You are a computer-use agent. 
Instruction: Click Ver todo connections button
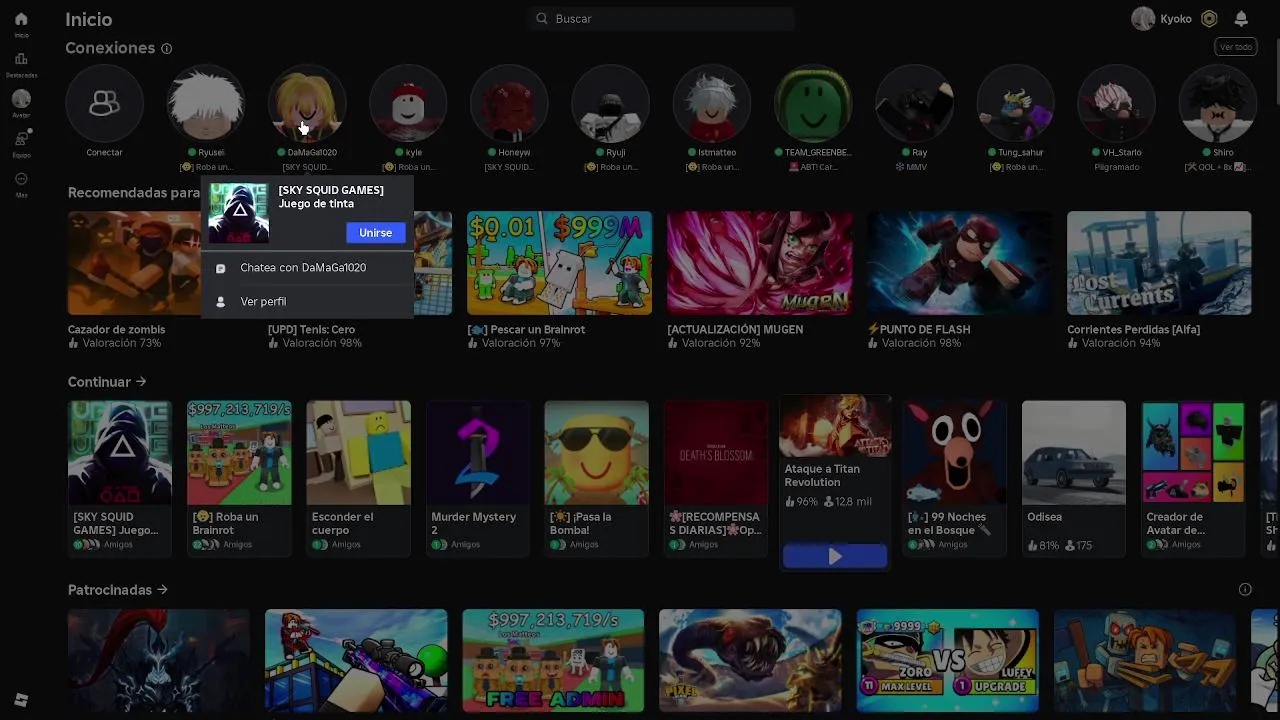tap(1236, 47)
